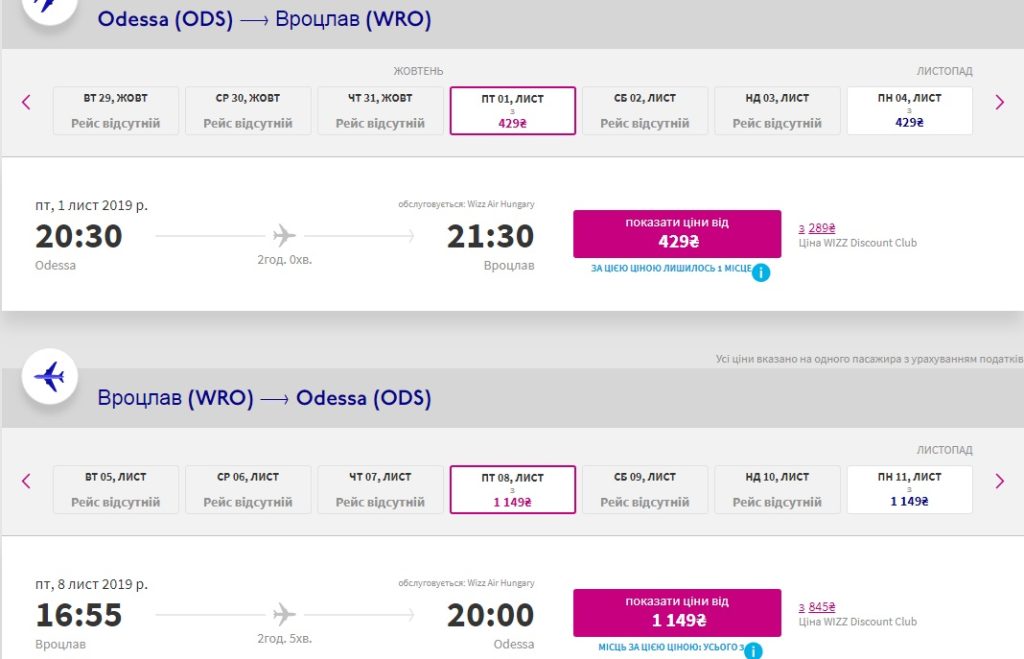
Task: Click the info icon under the 429₴ button
Action: pyautogui.click(x=761, y=272)
